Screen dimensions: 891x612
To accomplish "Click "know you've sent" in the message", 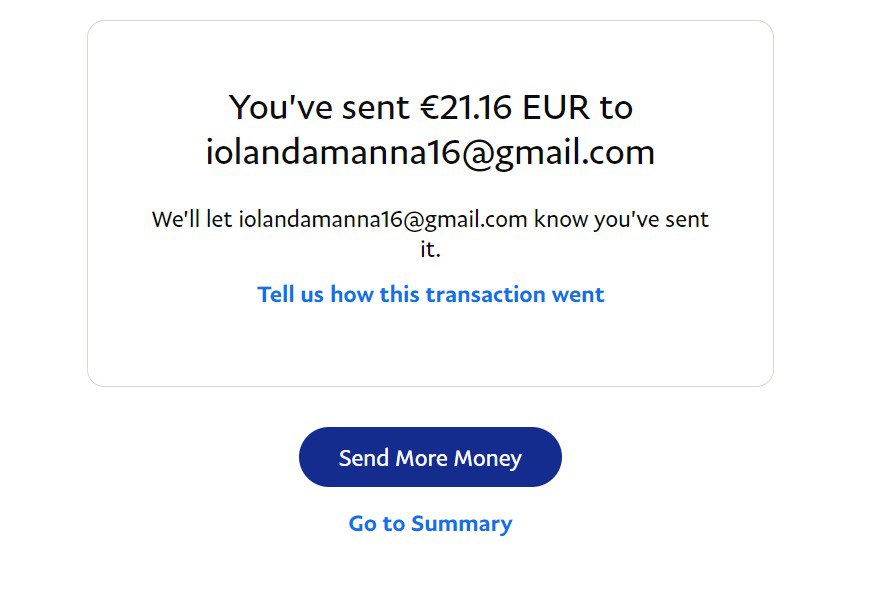I will click(620, 220).
